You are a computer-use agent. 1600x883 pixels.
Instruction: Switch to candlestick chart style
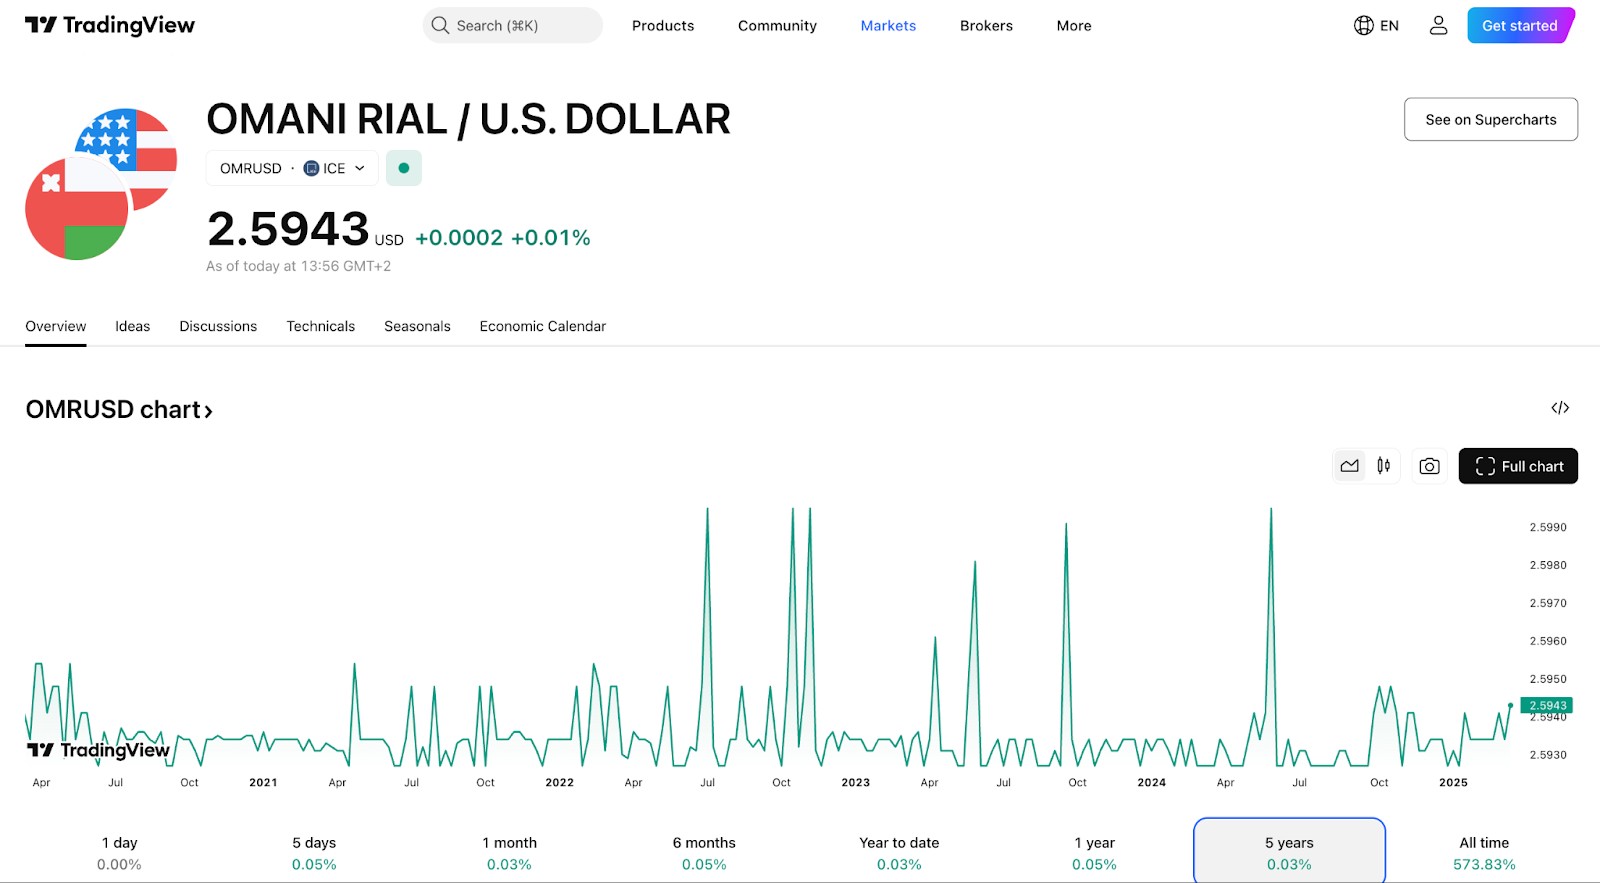click(x=1384, y=466)
